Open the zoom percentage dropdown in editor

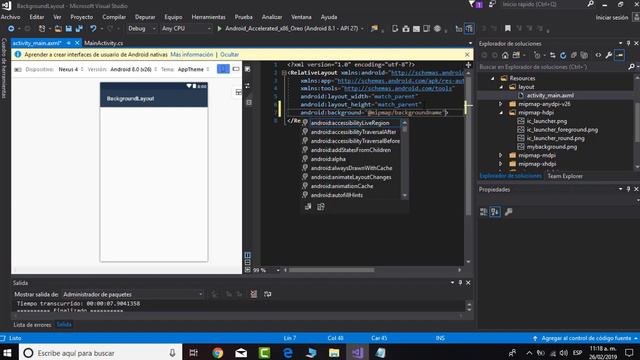[278, 270]
